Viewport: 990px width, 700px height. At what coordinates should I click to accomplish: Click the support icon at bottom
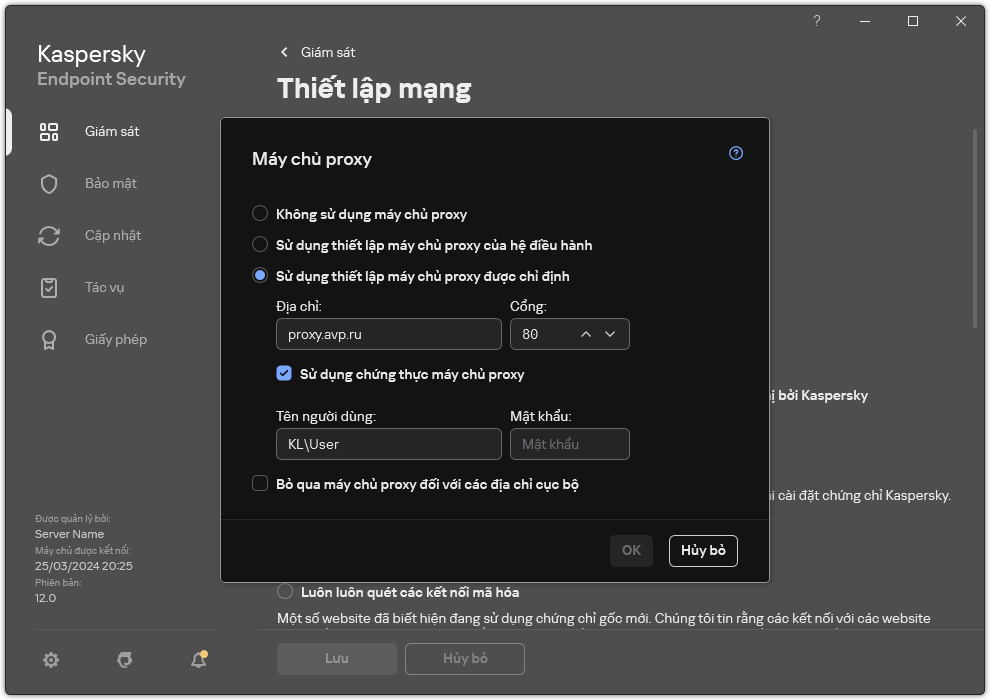coord(124,660)
